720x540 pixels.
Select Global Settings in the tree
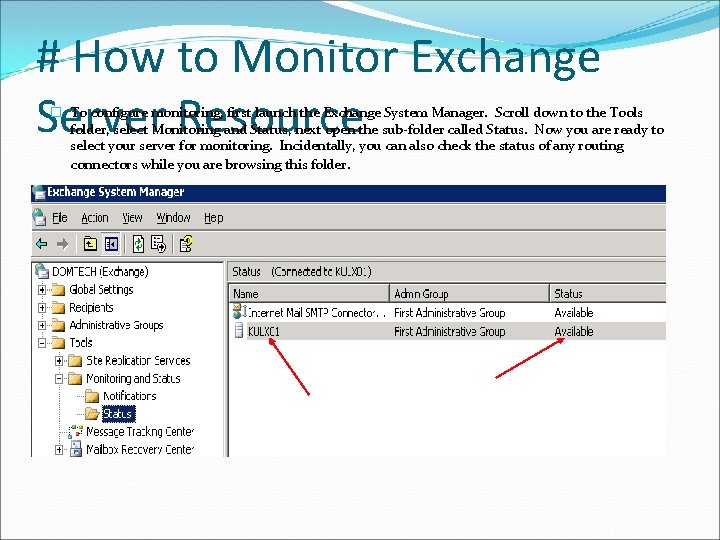[101, 290]
